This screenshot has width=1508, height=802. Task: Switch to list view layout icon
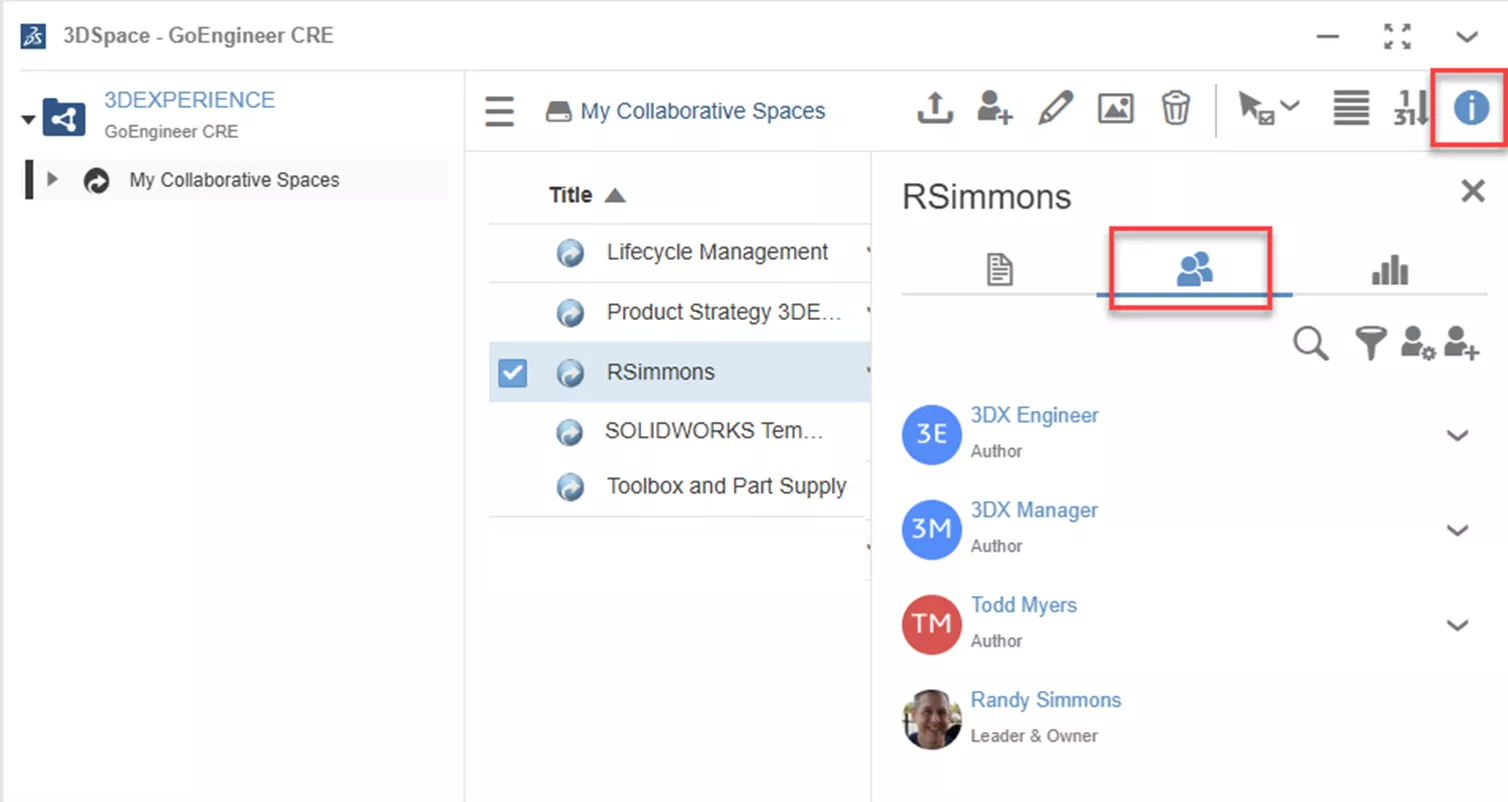click(x=1350, y=108)
